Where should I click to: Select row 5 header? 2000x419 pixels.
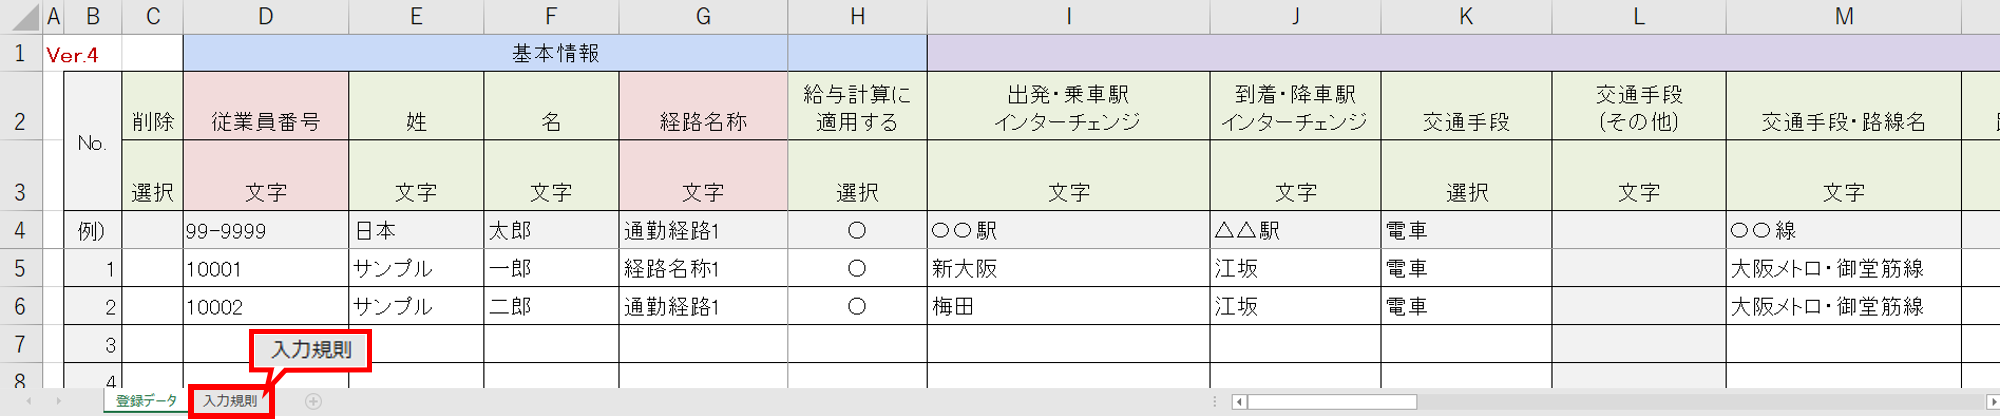[x=20, y=269]
